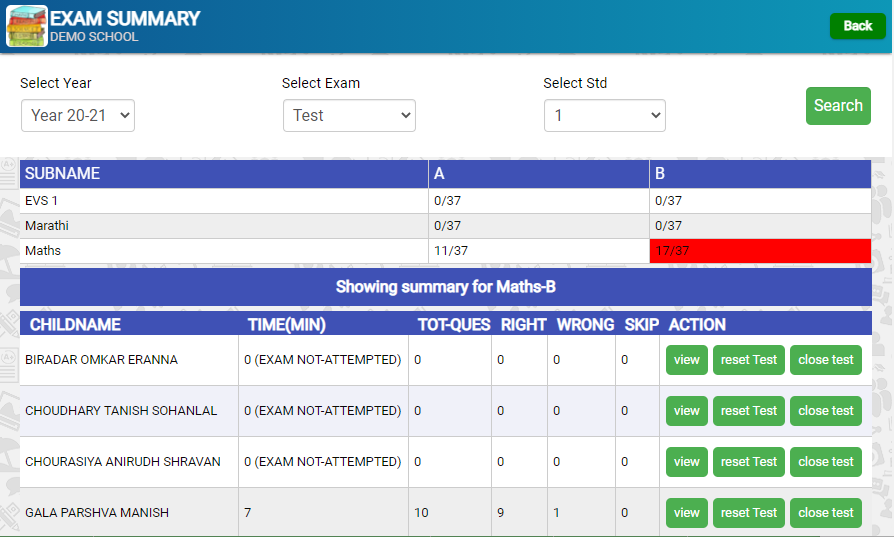Image resolution: width=894 pixels, height=537 pixels.
Task: Select student GALA PARSHVA MANISH
Action: (x=97, y=512)
